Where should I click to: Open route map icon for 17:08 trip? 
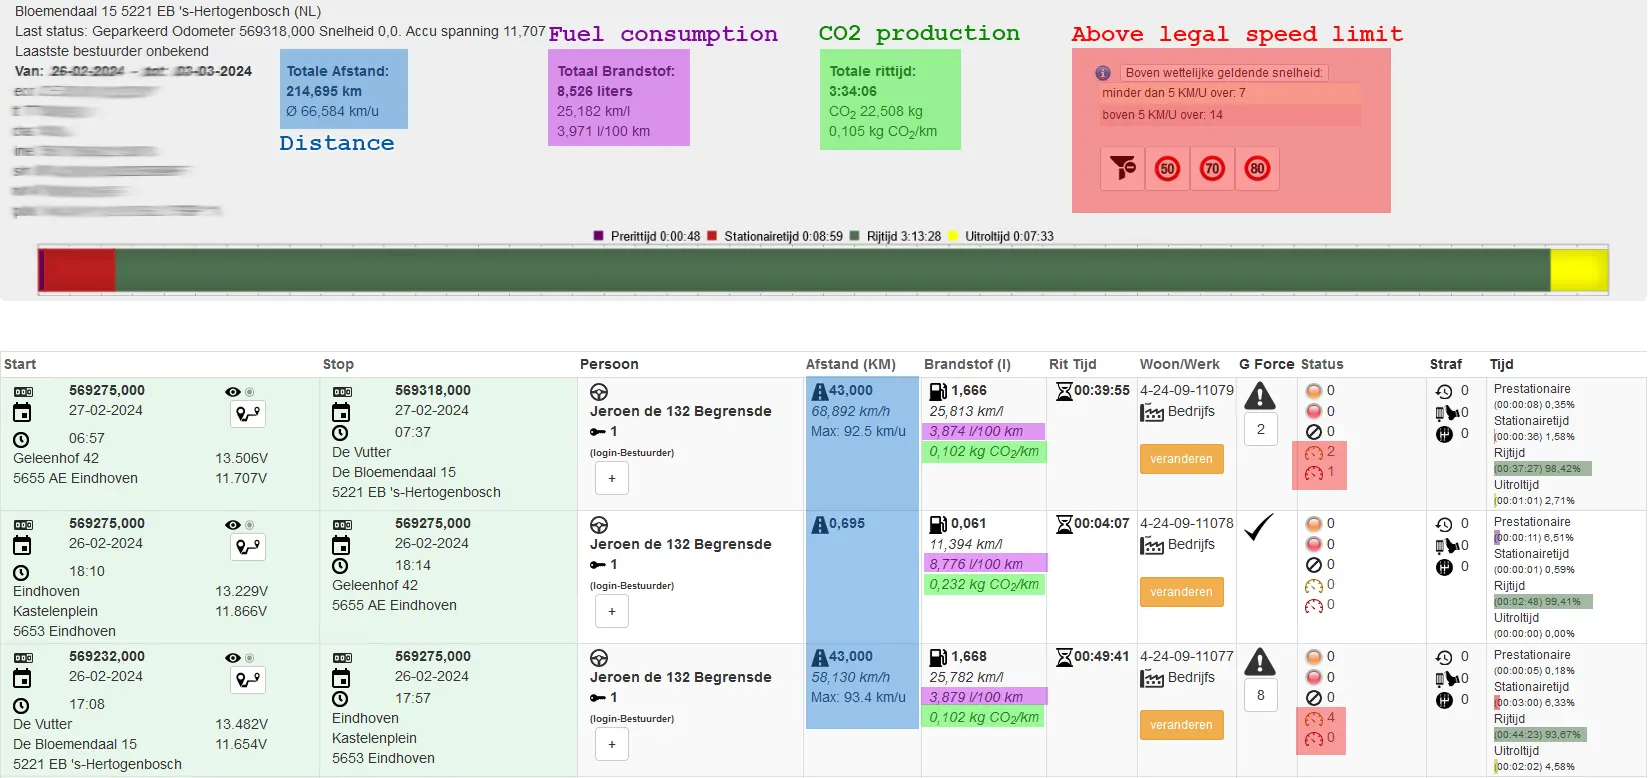[x=248, y=679]
